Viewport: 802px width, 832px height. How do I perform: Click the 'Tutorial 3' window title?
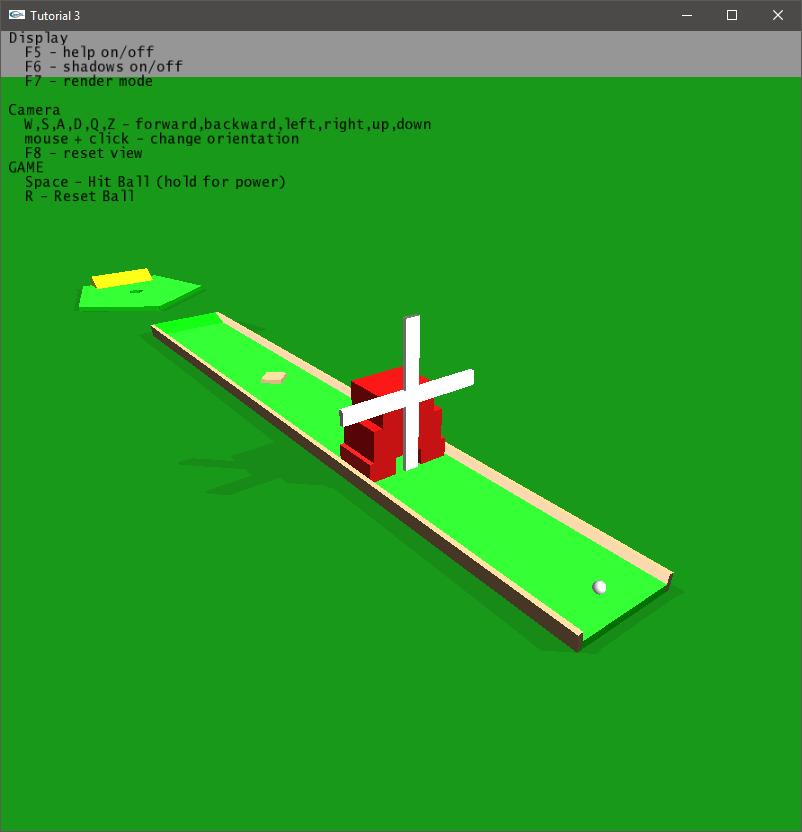coord(55,15)
